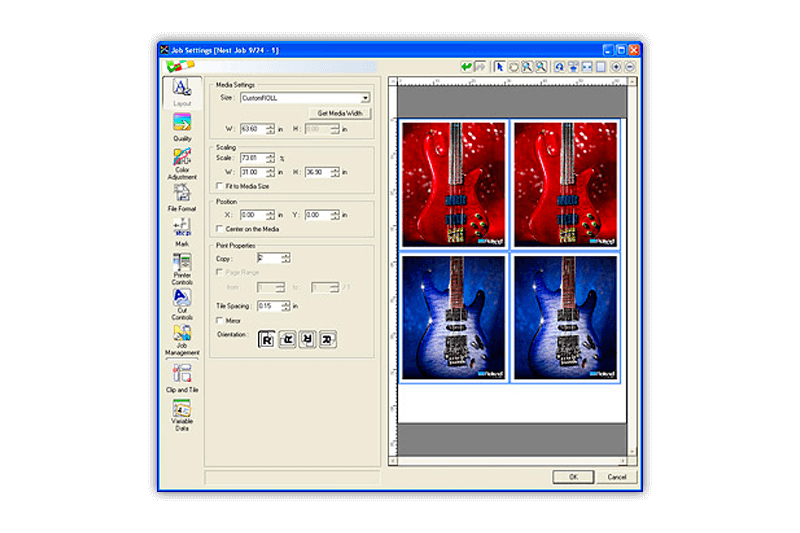Enable Fit to Media Size checkbox
The height and width of the screenshot is (533, 800).
coord(220,186)
